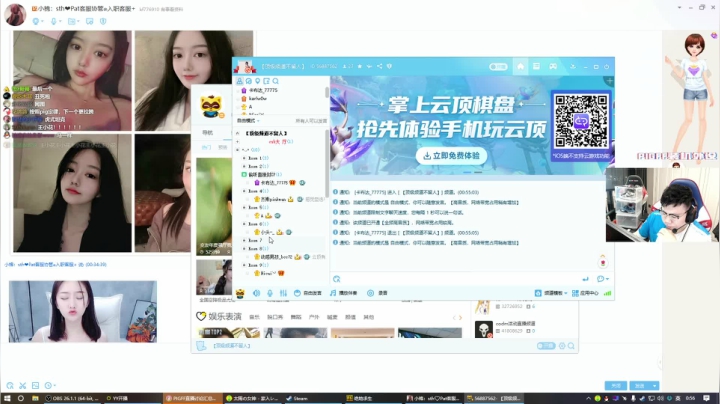This screenshot has height=404, width=720.
Task: Open the home icon in channel header
Action: (520, 66)
